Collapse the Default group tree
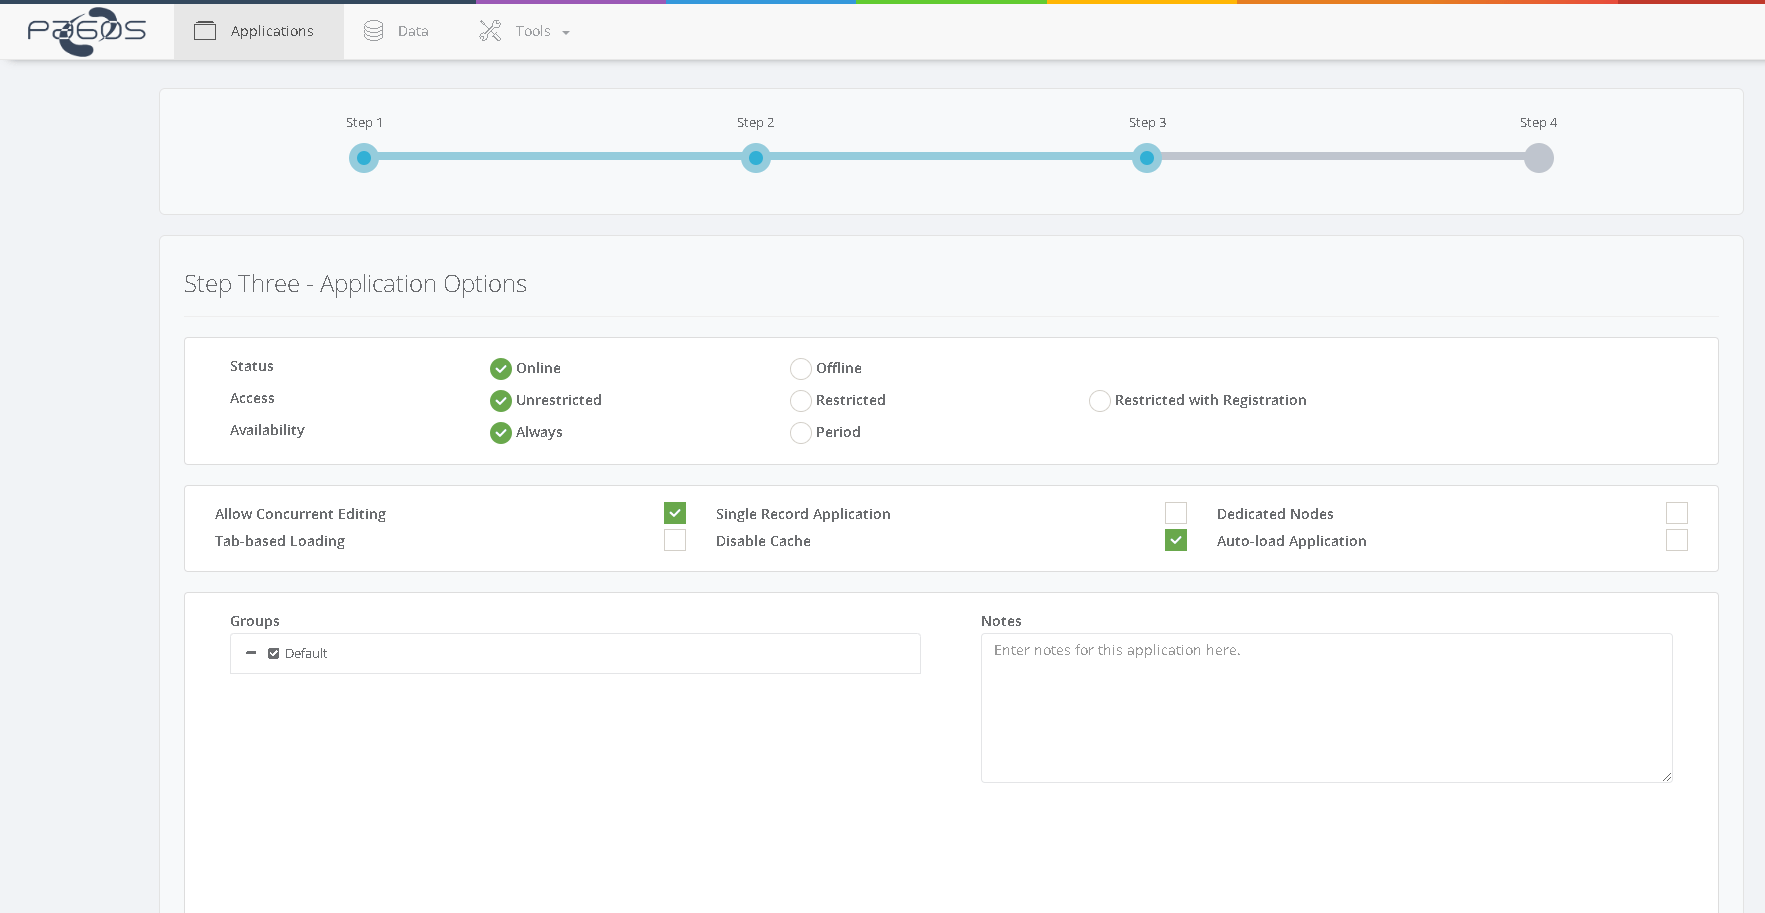 [251, 653]
